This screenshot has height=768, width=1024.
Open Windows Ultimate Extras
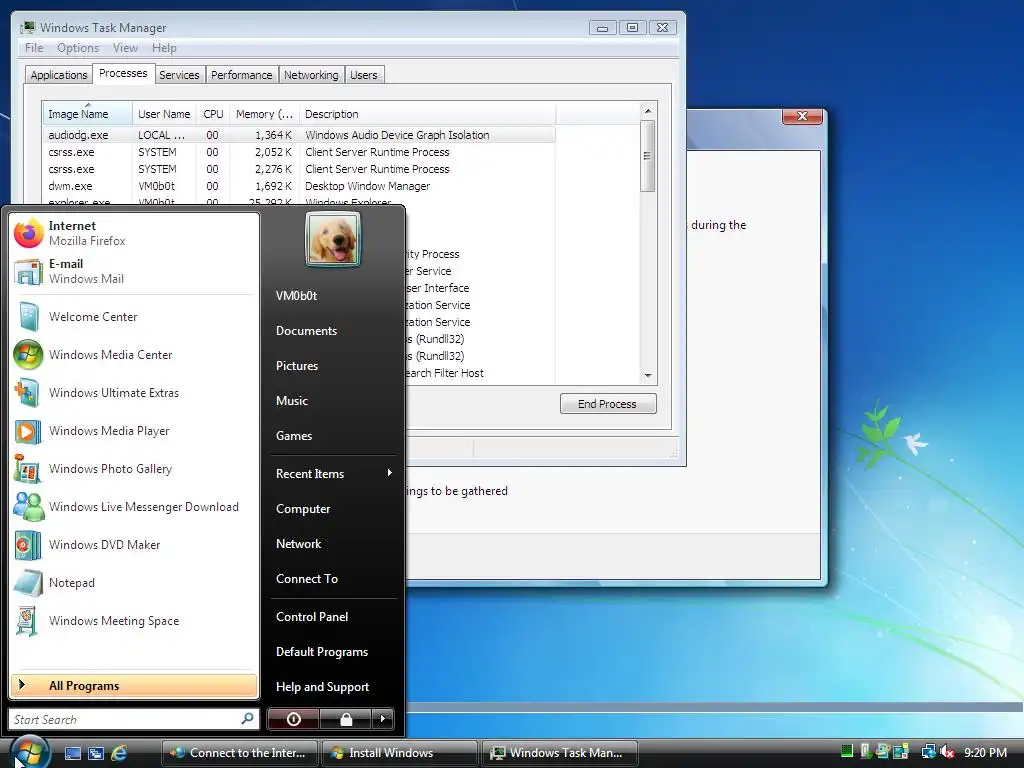(x=134, y=392)
